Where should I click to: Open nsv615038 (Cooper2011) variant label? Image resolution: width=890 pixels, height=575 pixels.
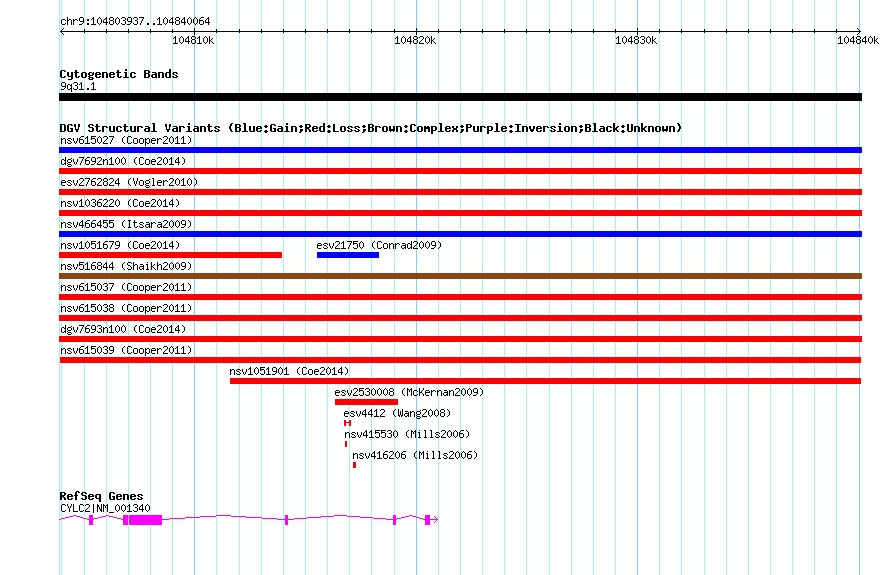coord(126,308)
